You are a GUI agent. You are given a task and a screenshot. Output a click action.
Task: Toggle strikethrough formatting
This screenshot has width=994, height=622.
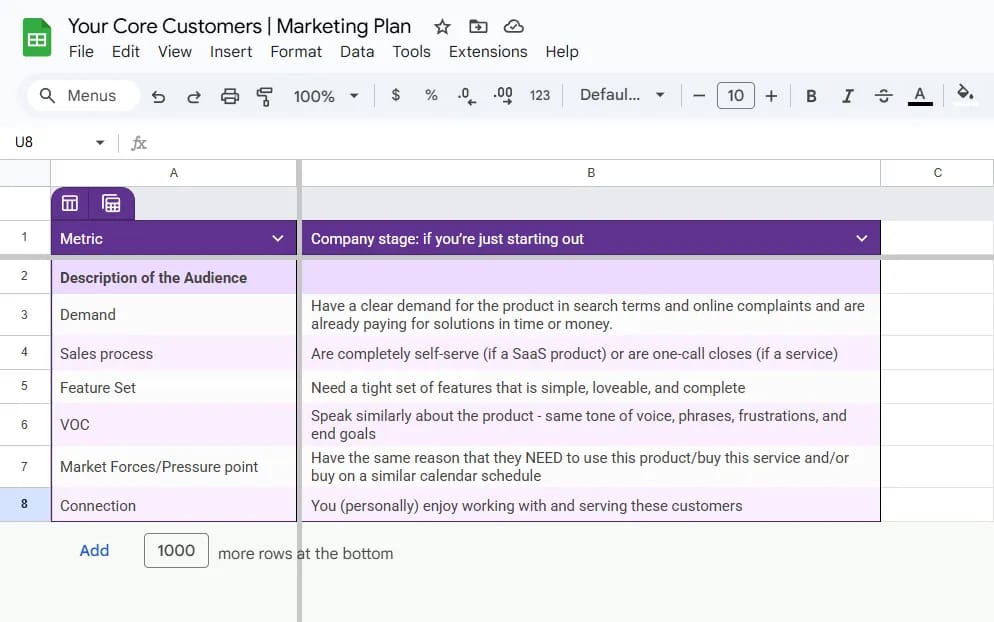click(x=883, y=96)
